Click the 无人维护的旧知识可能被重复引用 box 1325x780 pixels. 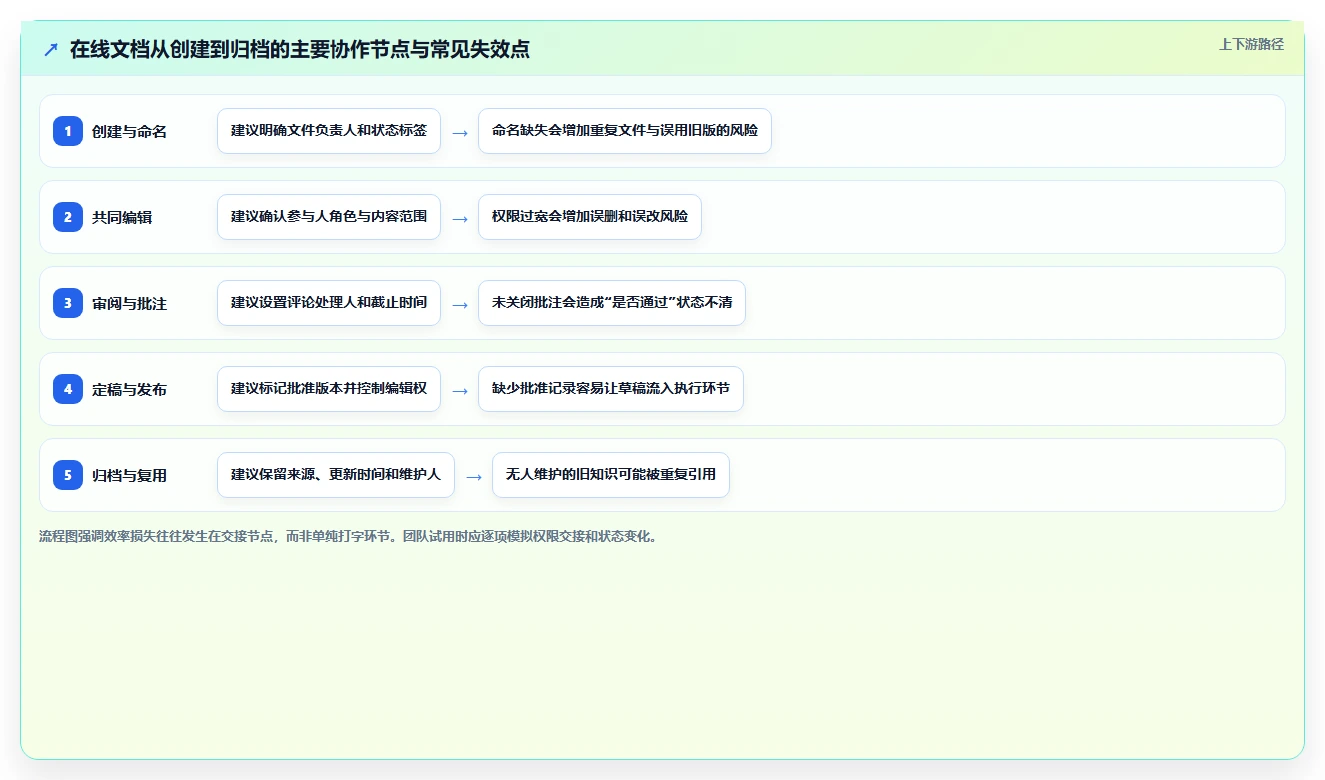(x=611, y=475)
